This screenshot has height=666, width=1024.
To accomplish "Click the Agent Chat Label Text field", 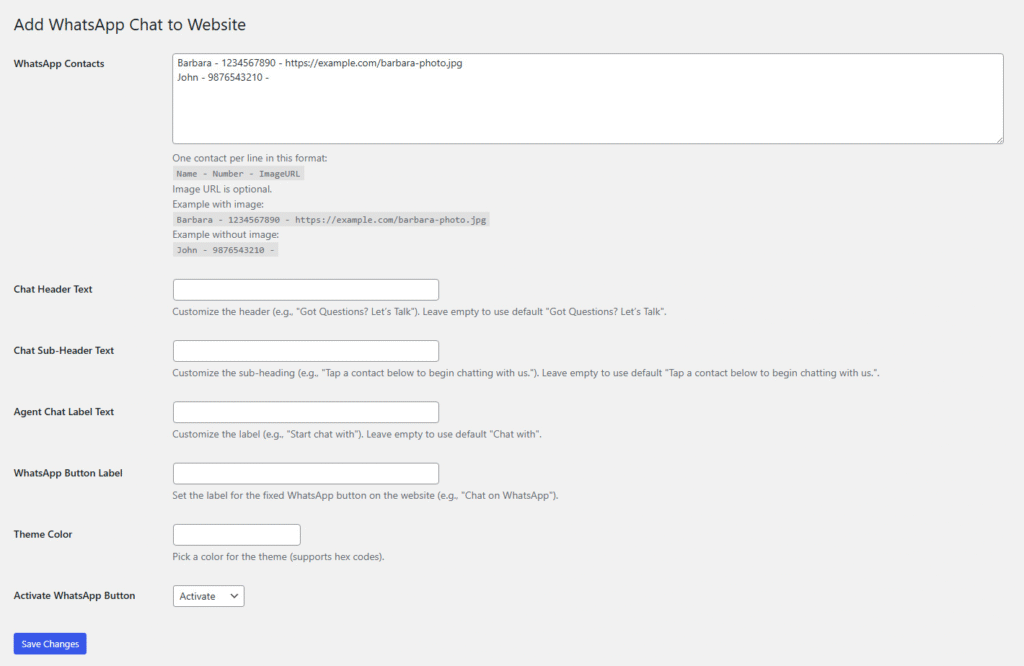I will click(x=306, y=412).
